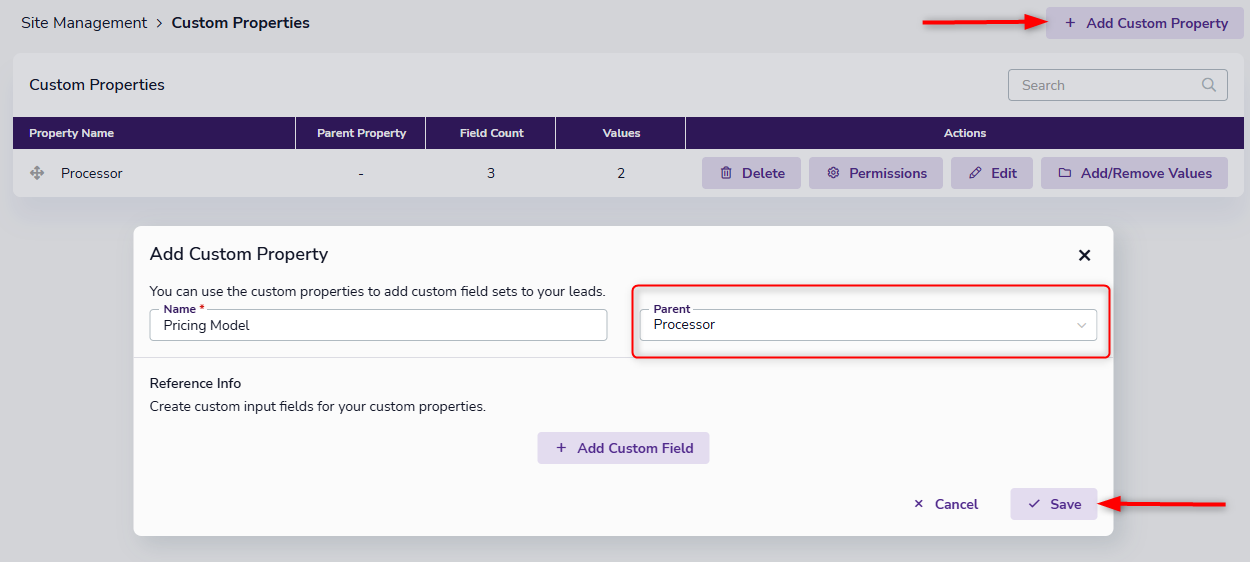Image resolution: width=1250 pixels, height=562 pixels.
Task: Edit the Processor property
Action: coord(991,173)
